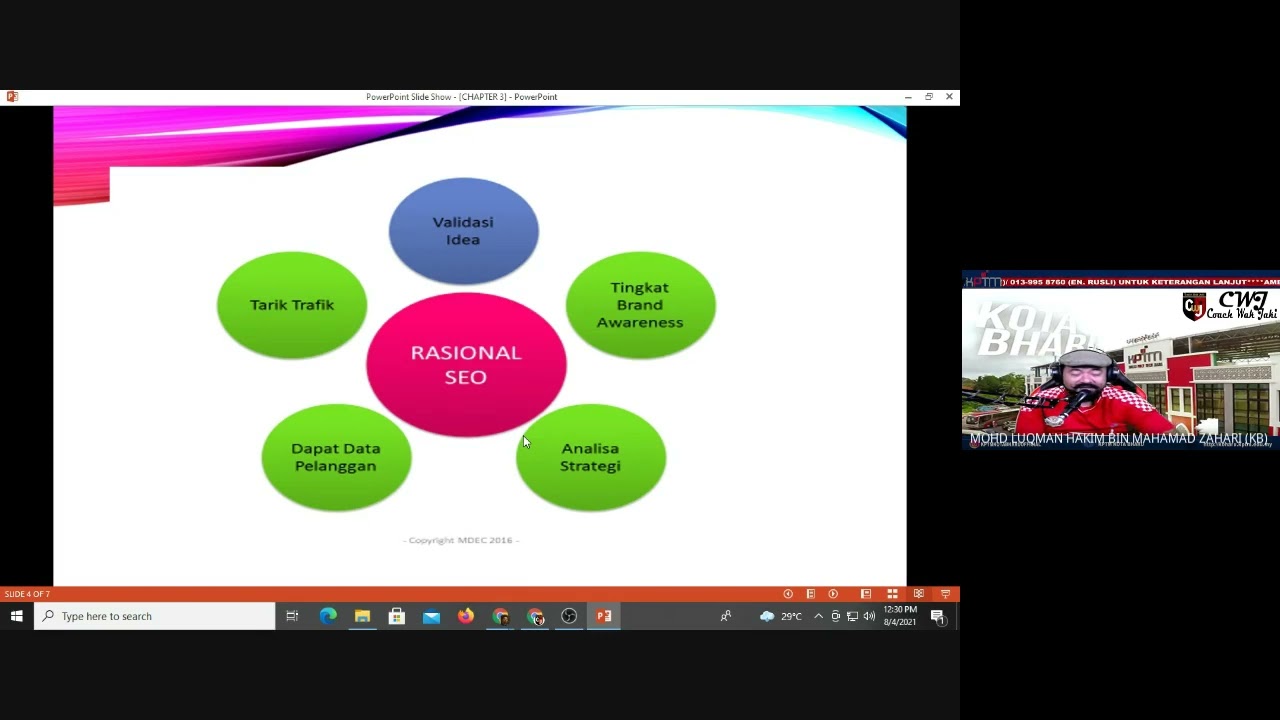Open Task View on the taskbar

point(292,616)
